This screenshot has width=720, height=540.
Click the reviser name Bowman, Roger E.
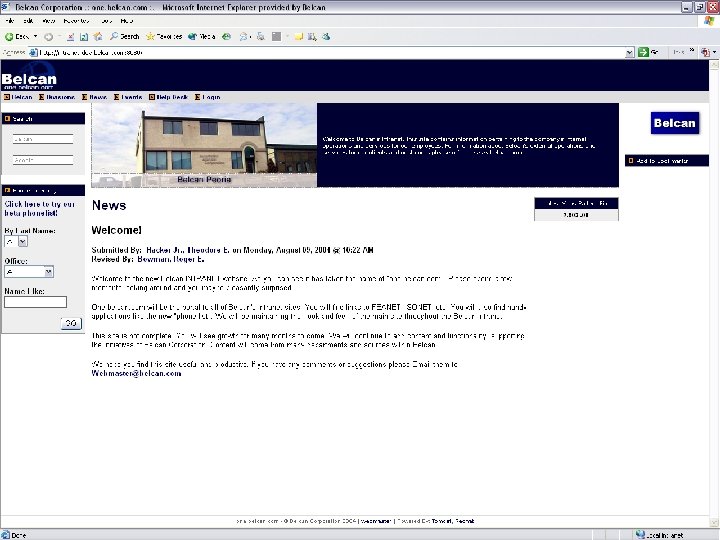coord(171,259)
